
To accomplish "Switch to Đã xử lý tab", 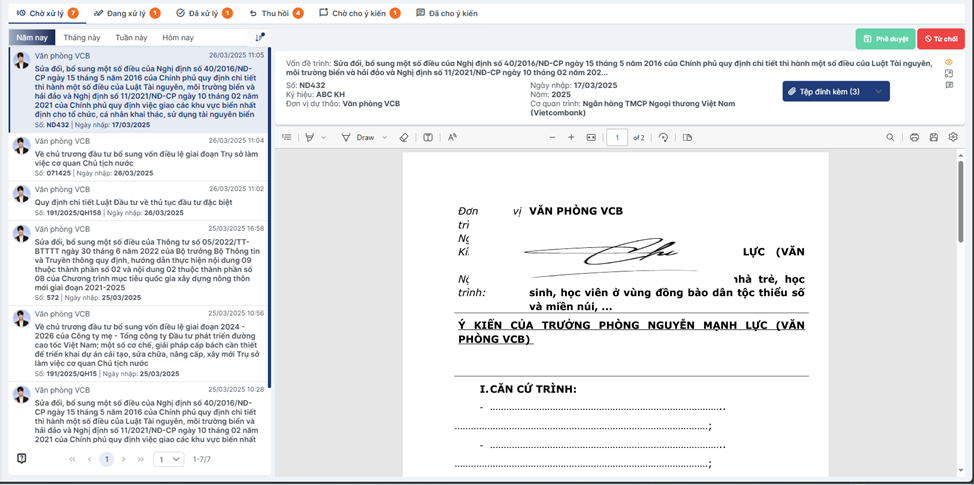I will [x=204, y=13].
